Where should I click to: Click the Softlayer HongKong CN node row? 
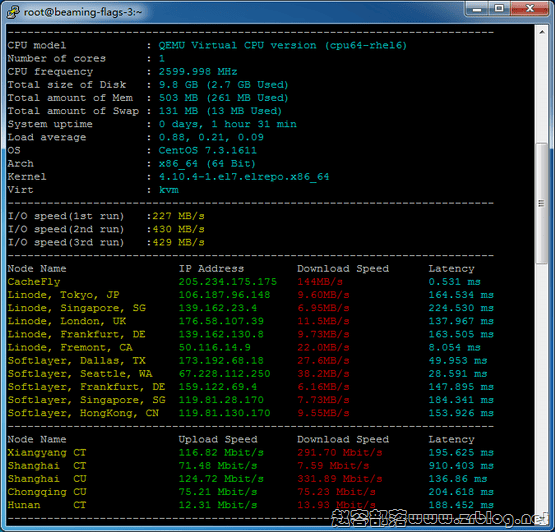tap(250, 413)
